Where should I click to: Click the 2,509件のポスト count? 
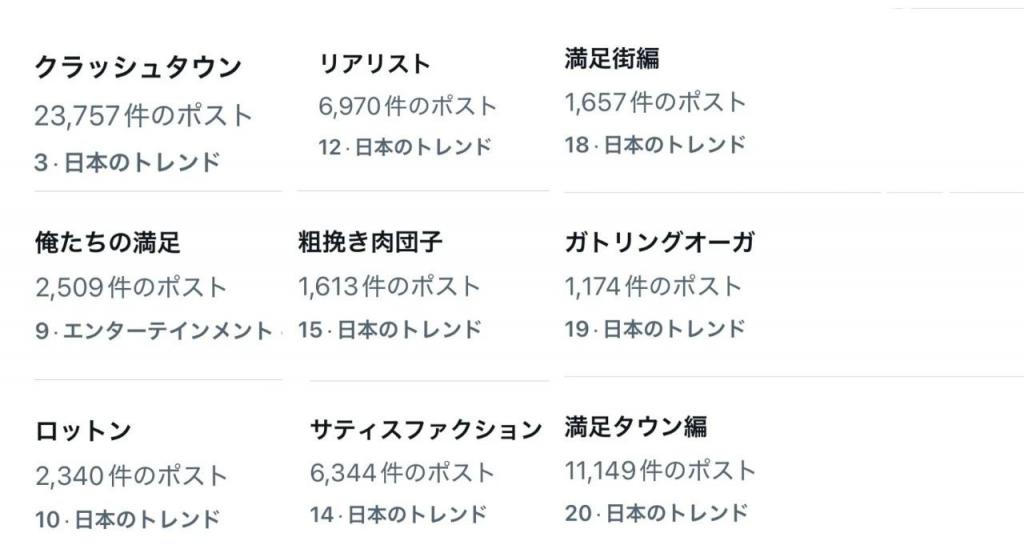[131, 287]
